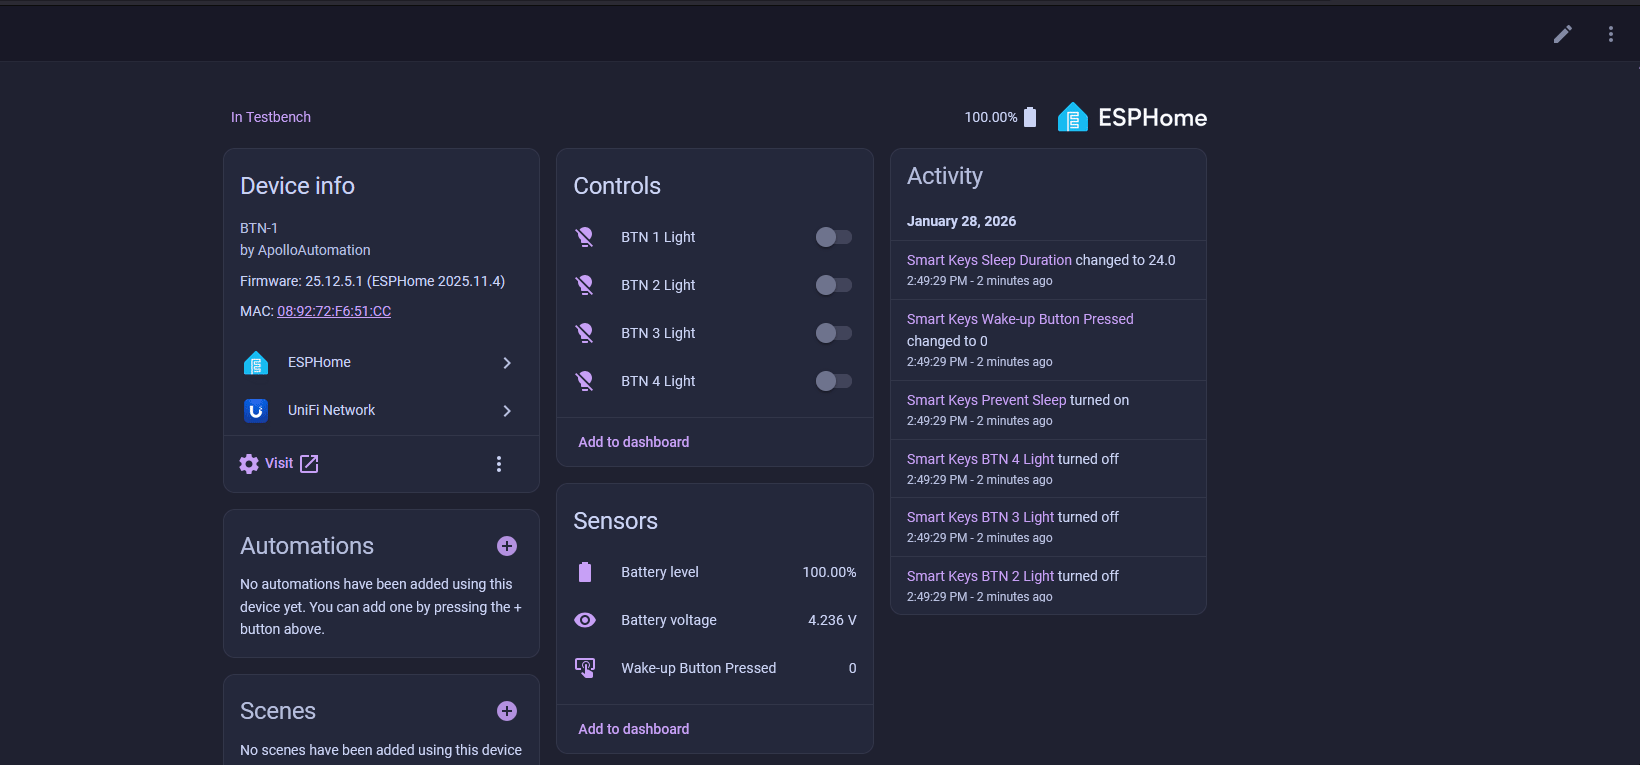Click the MAC address link
Screen dimensions: 1640x765
point(334,311)
